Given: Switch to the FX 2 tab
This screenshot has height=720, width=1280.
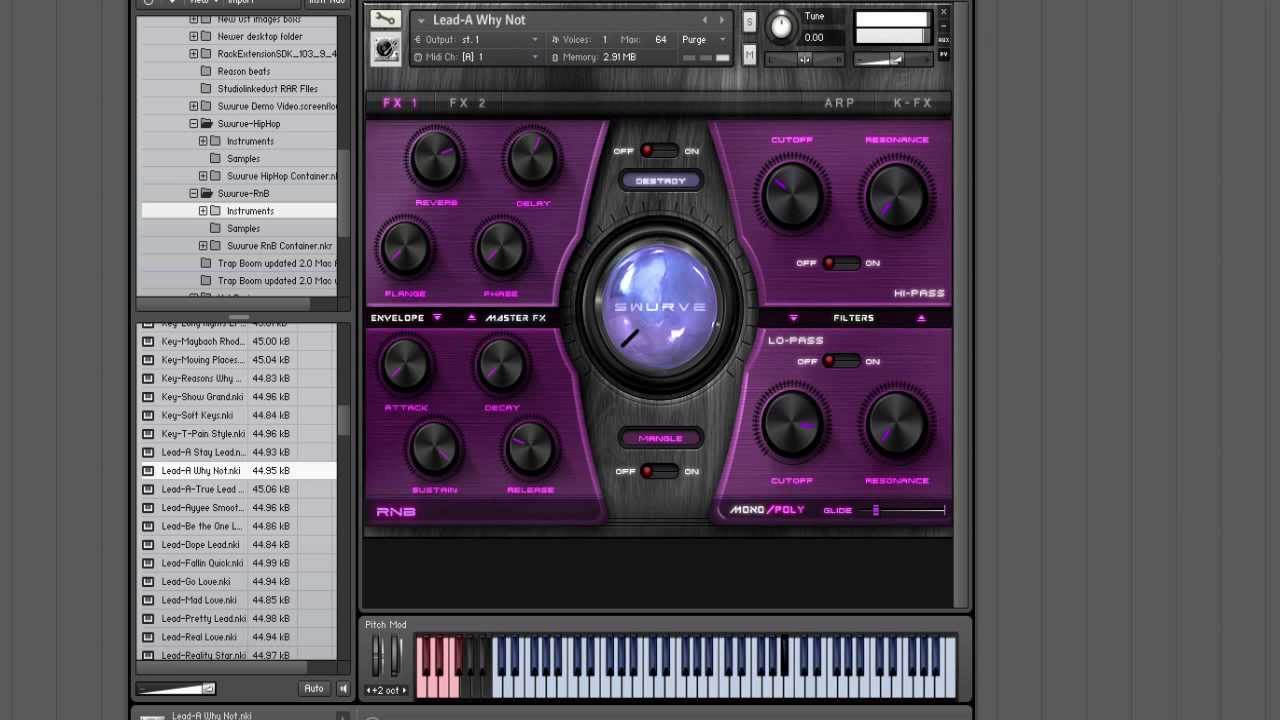Looking at the screenshot, I should pos(467,103).
